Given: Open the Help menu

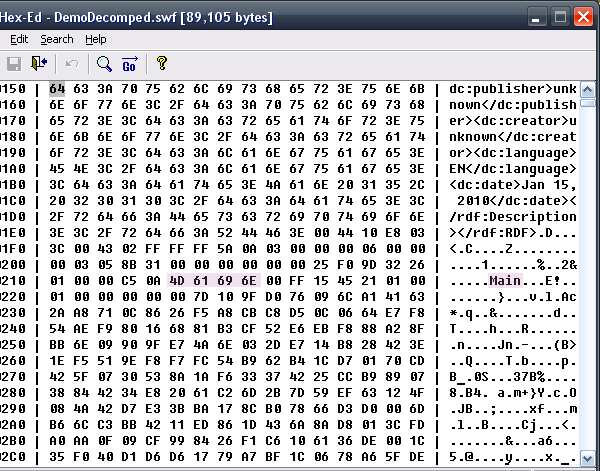Looking at the screenshot, I should pos(96,39).
